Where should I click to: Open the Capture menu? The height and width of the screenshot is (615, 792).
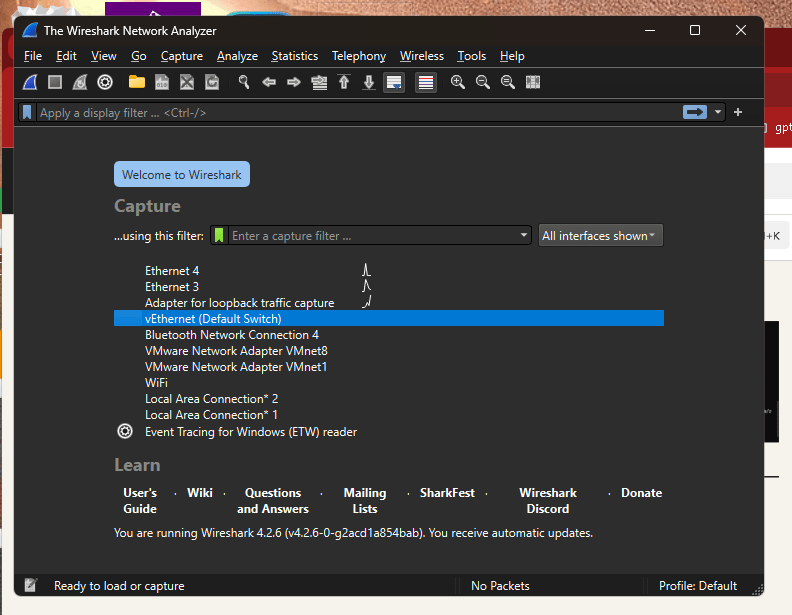point(182,56)
